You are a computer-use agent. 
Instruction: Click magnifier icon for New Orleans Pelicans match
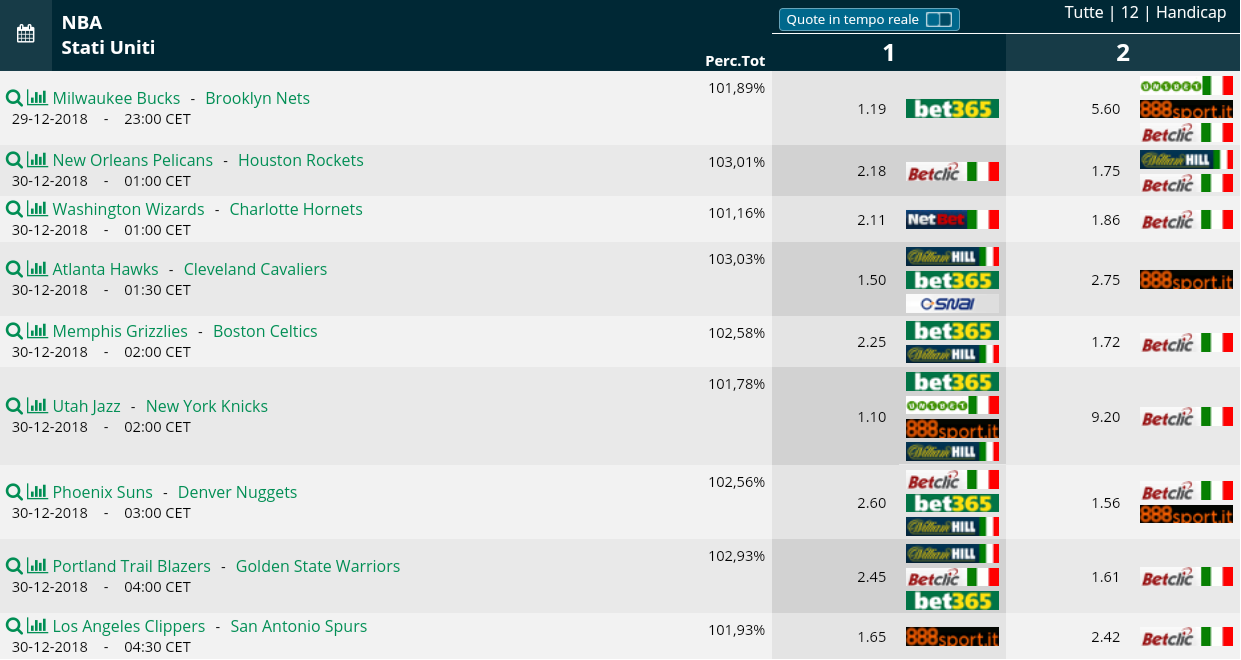(14, 160)
